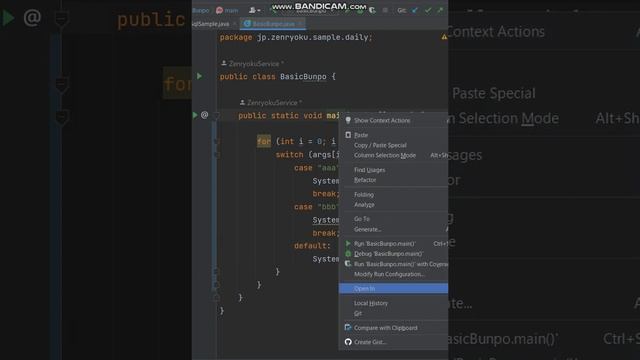Open the user account icon in toolbar

(x=254, y=10)
